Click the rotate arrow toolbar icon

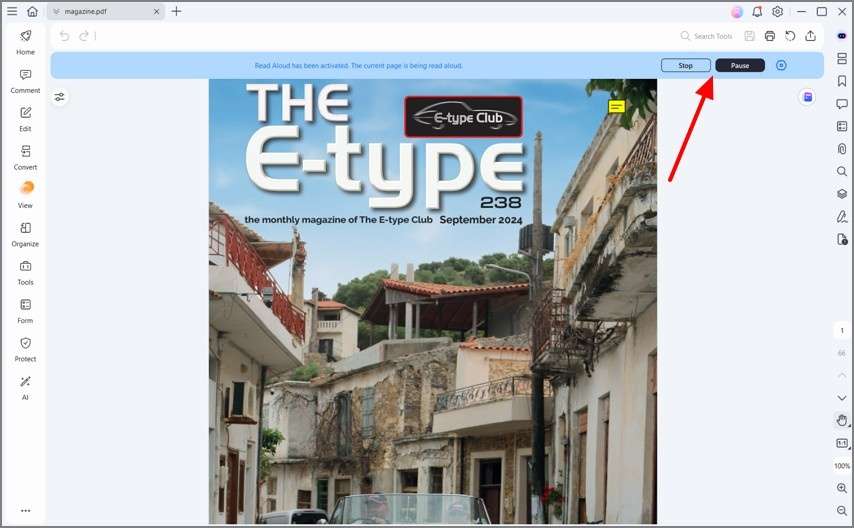coord(790,36)
